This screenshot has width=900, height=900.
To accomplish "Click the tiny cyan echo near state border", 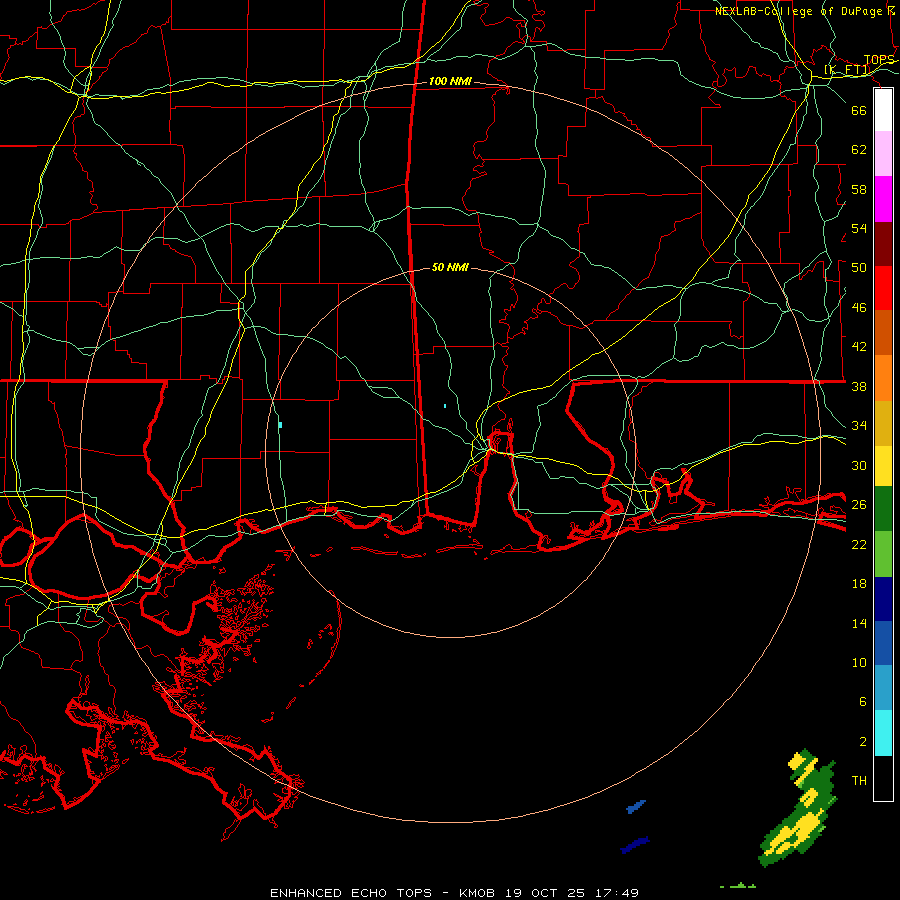I will [445, 406].
